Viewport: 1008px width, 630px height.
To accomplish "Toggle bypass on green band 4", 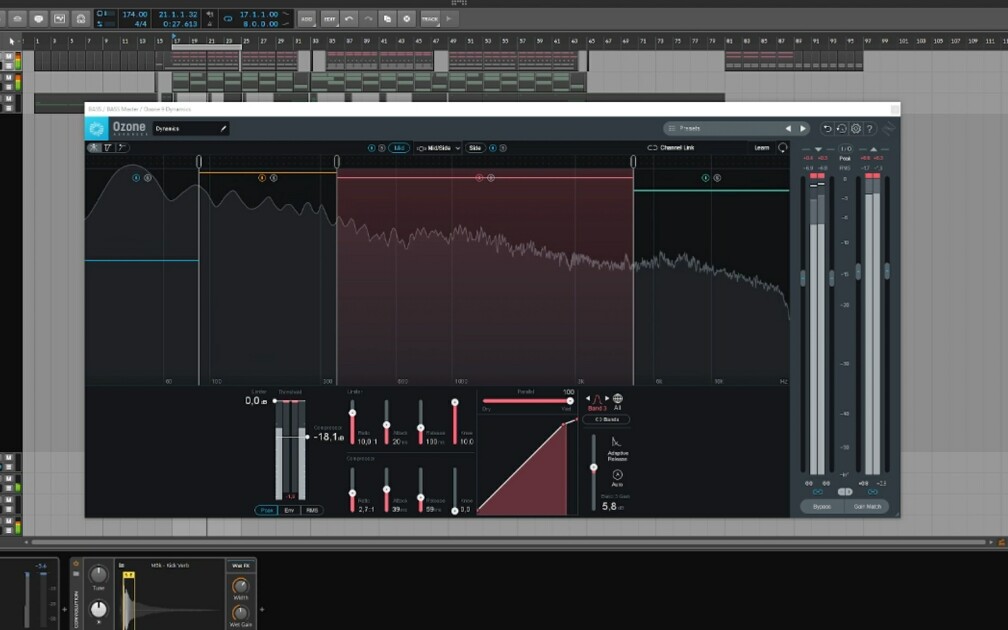I will point(705,177).
